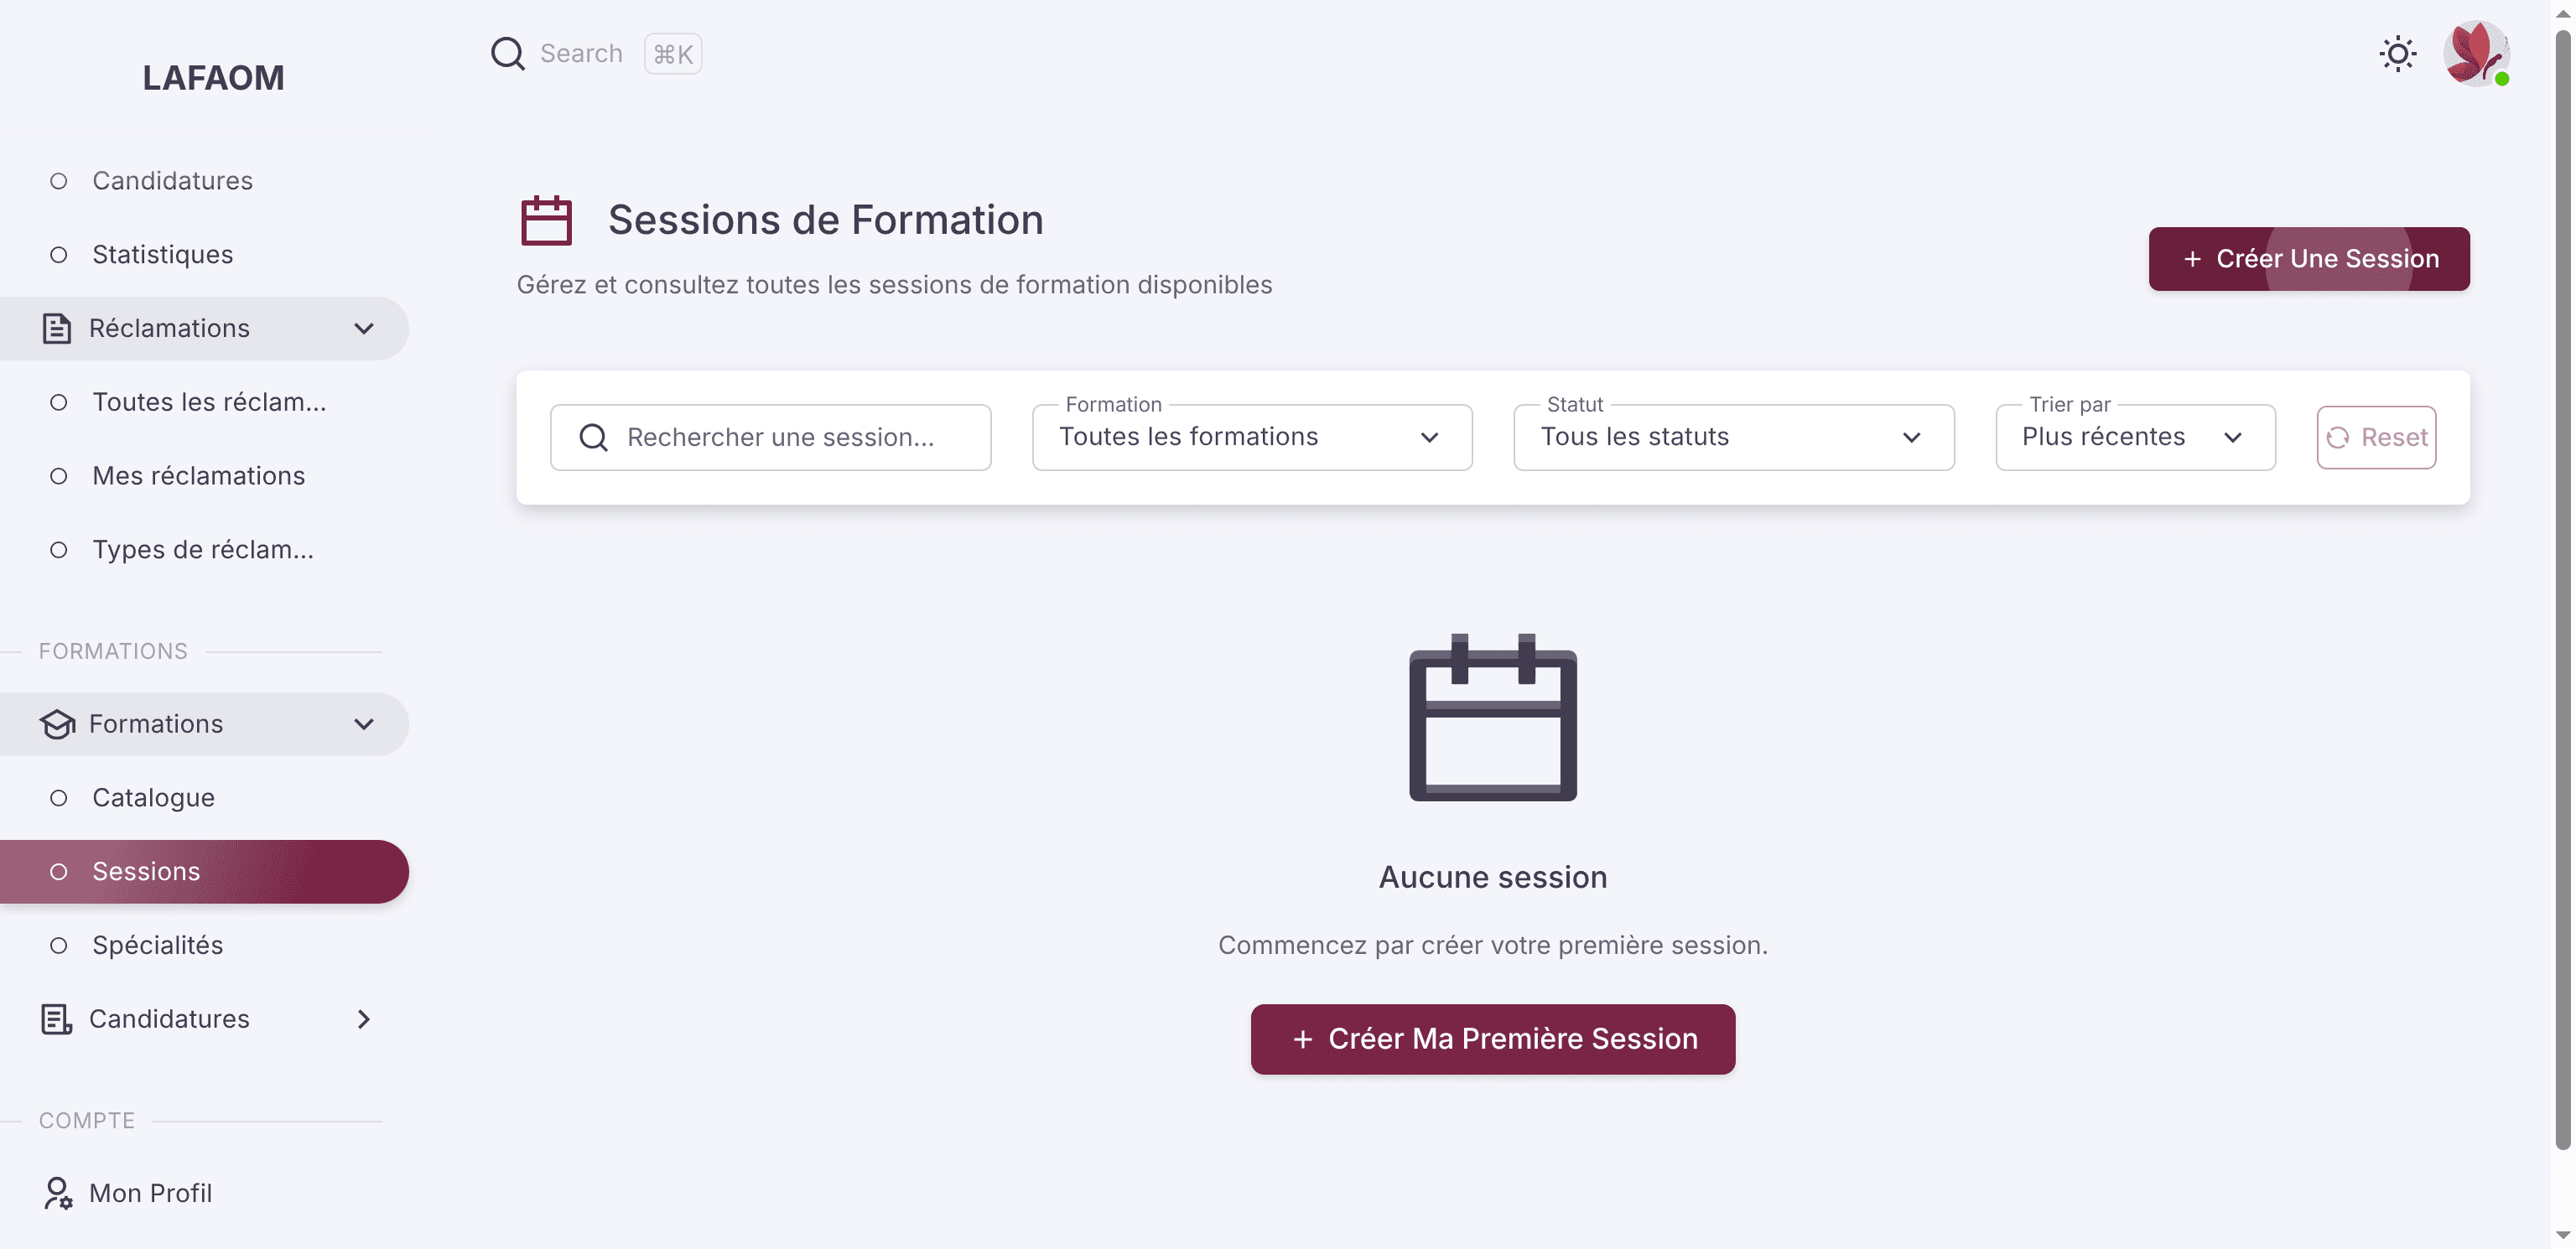Viewport: 2576px width, 1249px height.
Task: Click the FORMATIONS section label
Action: [x=113, y=651]
